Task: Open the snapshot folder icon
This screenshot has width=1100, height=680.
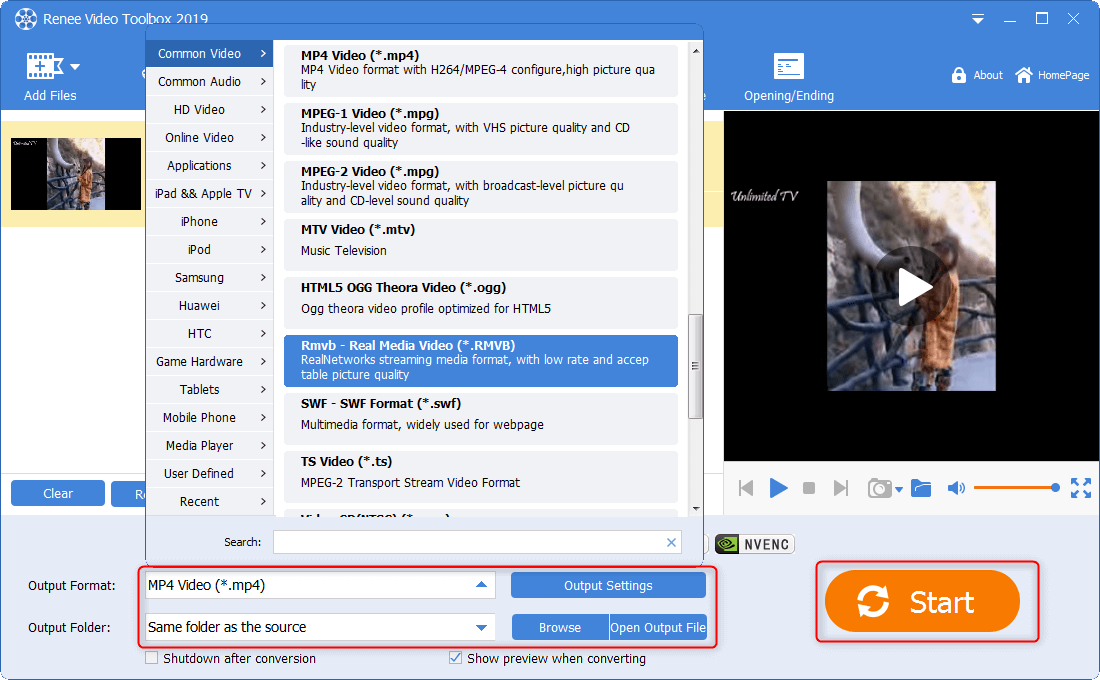Action: coord(921,488)
